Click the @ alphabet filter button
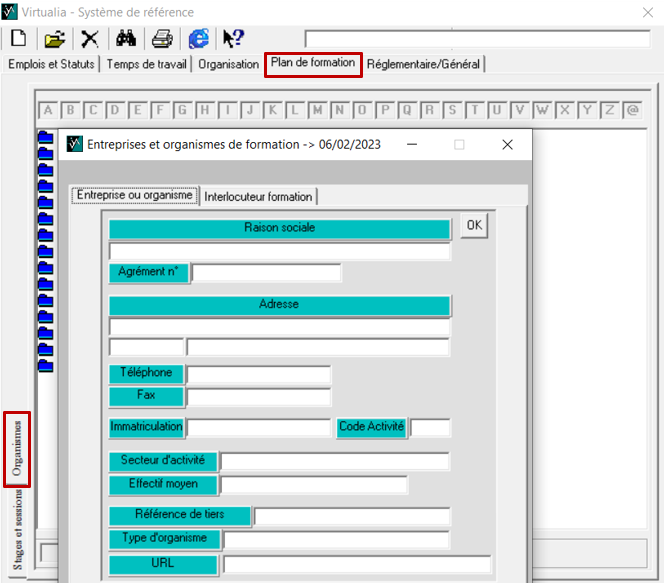The height and width of the screenshot is (583, 664). click(632, 110)
